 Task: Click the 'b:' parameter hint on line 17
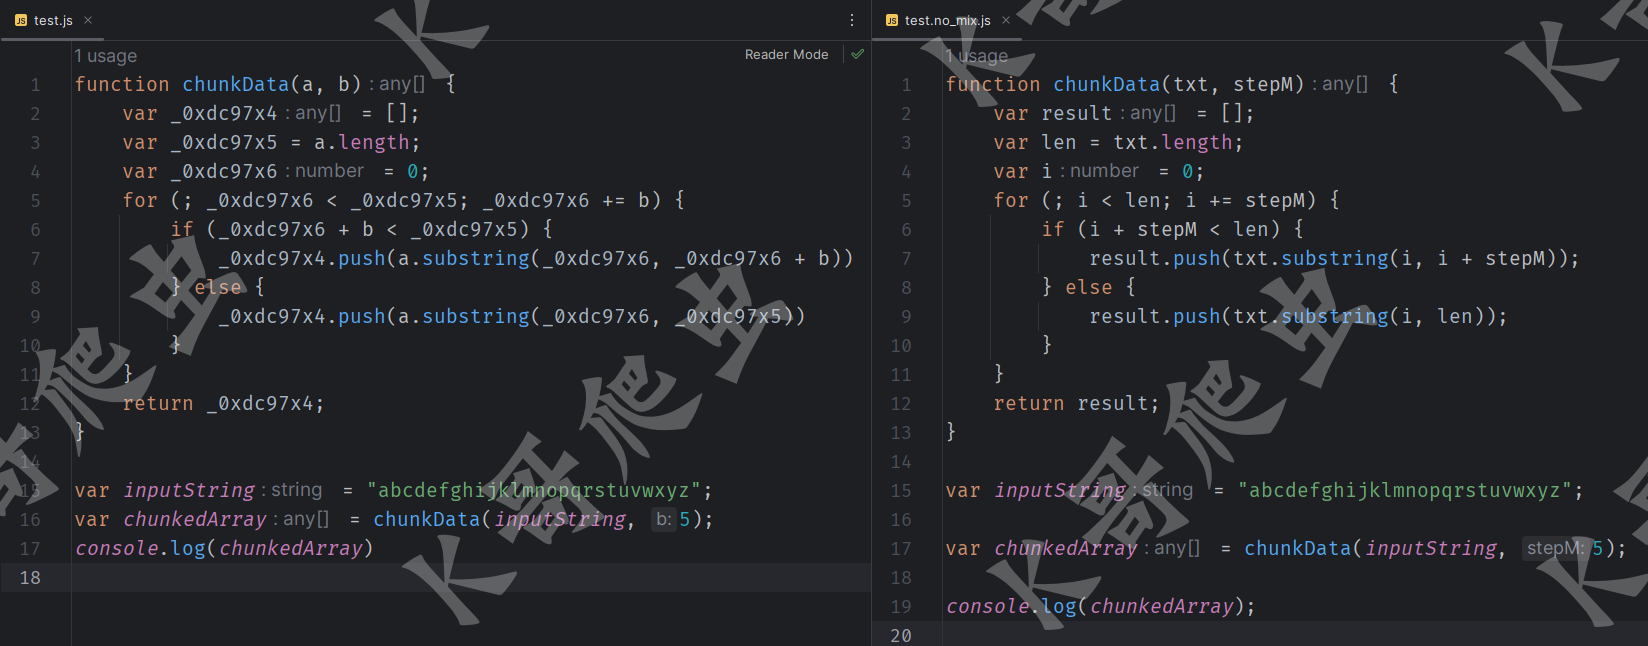click(664, 520)
